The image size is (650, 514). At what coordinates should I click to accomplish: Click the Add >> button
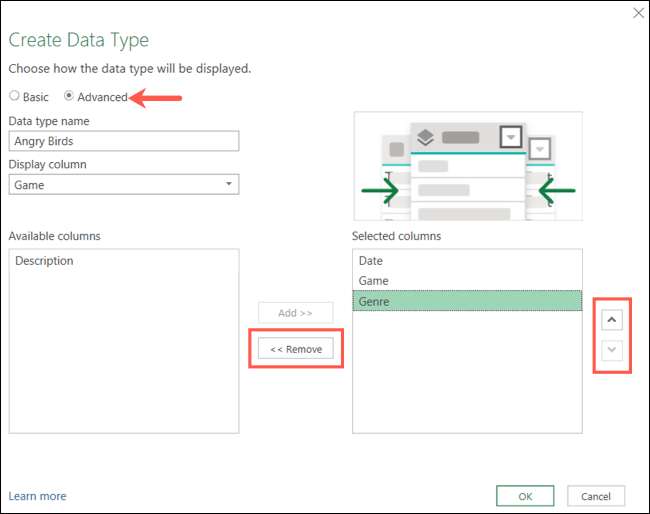[295, 313]
